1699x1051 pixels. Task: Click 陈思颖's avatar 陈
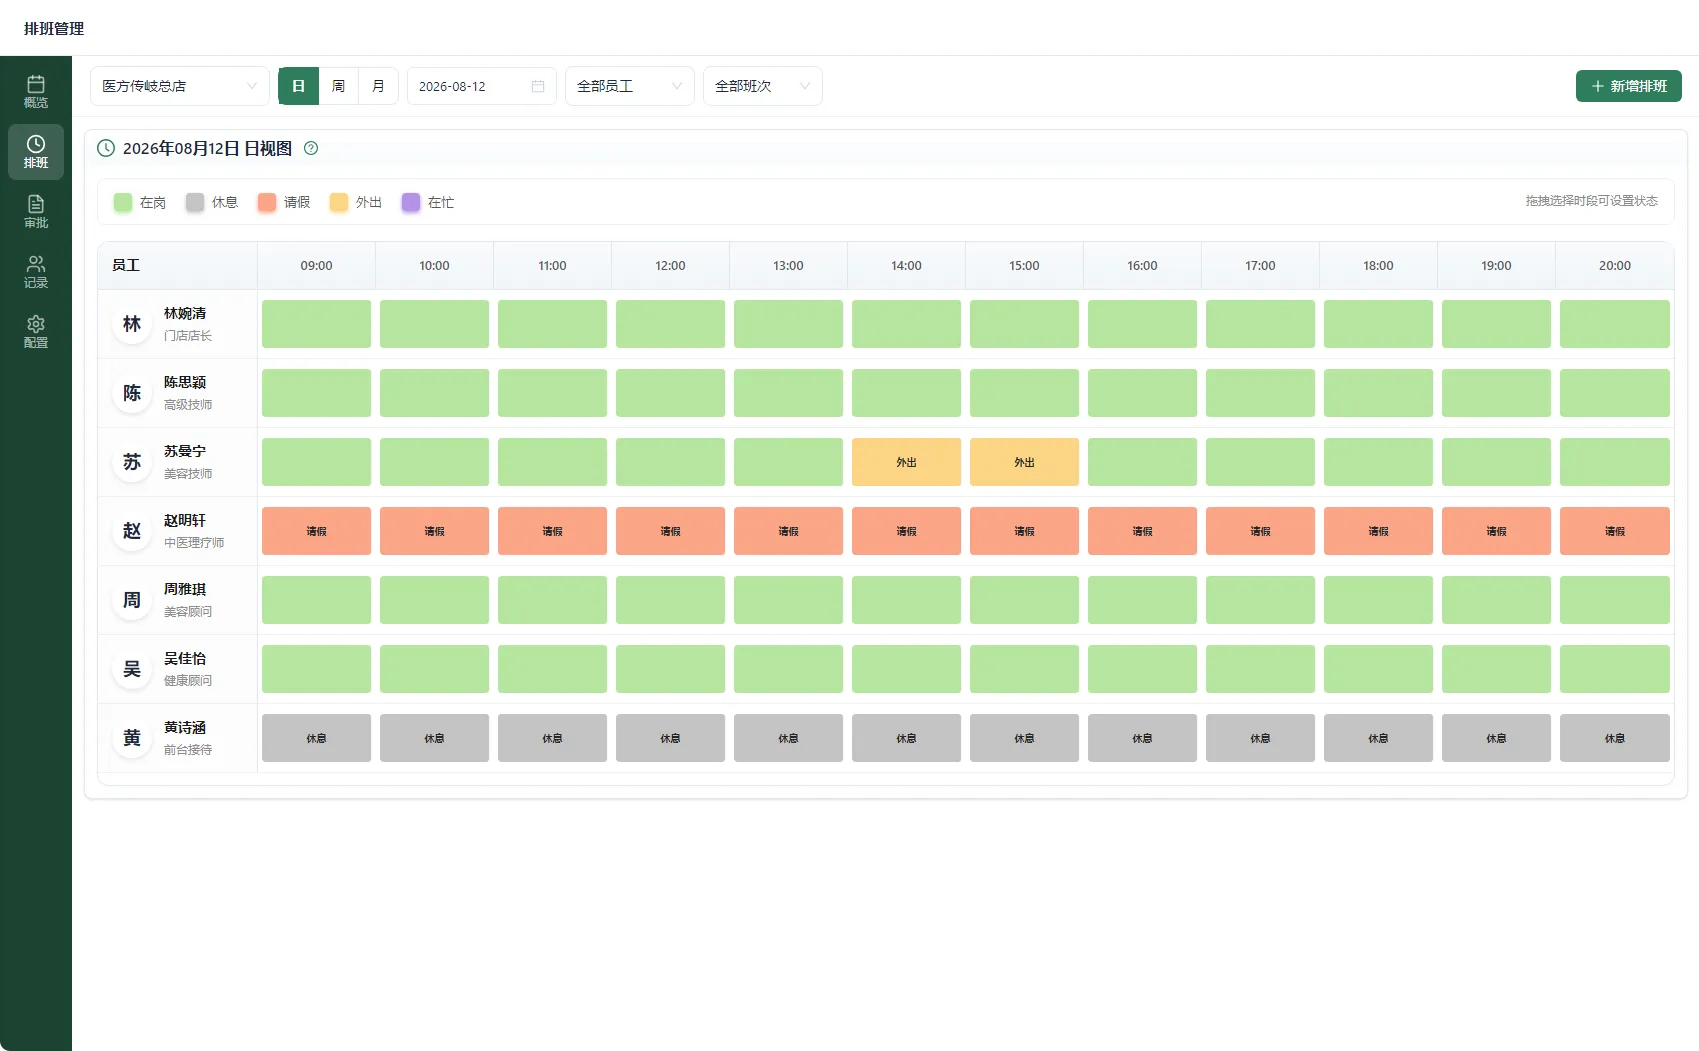point(132,393)
